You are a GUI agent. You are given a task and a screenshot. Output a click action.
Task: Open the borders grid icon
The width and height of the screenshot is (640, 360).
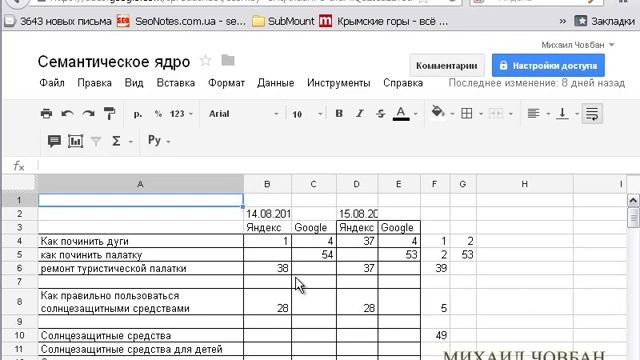point(467,113)
